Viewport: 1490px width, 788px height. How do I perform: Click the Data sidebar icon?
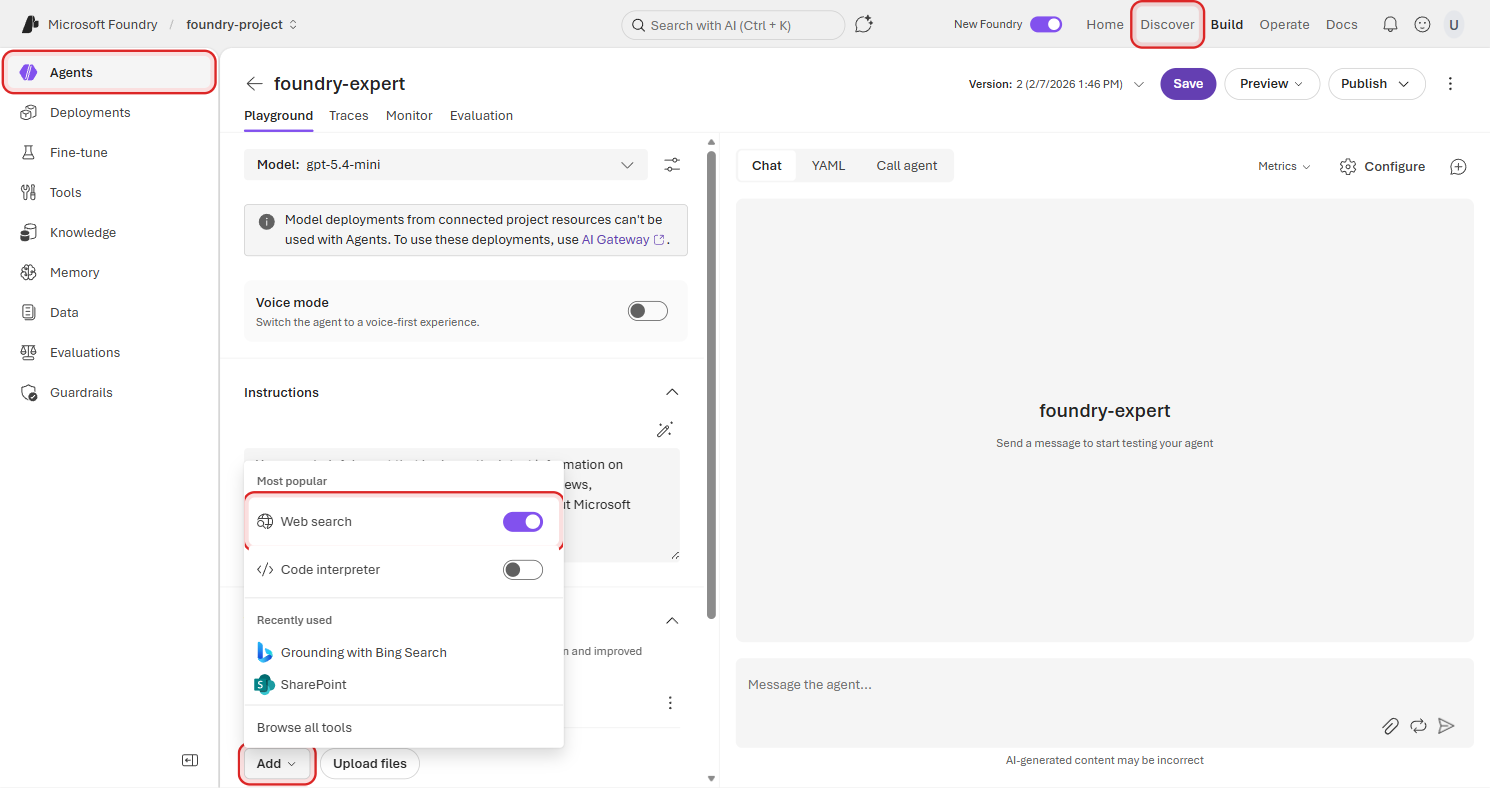click(29, 312)
